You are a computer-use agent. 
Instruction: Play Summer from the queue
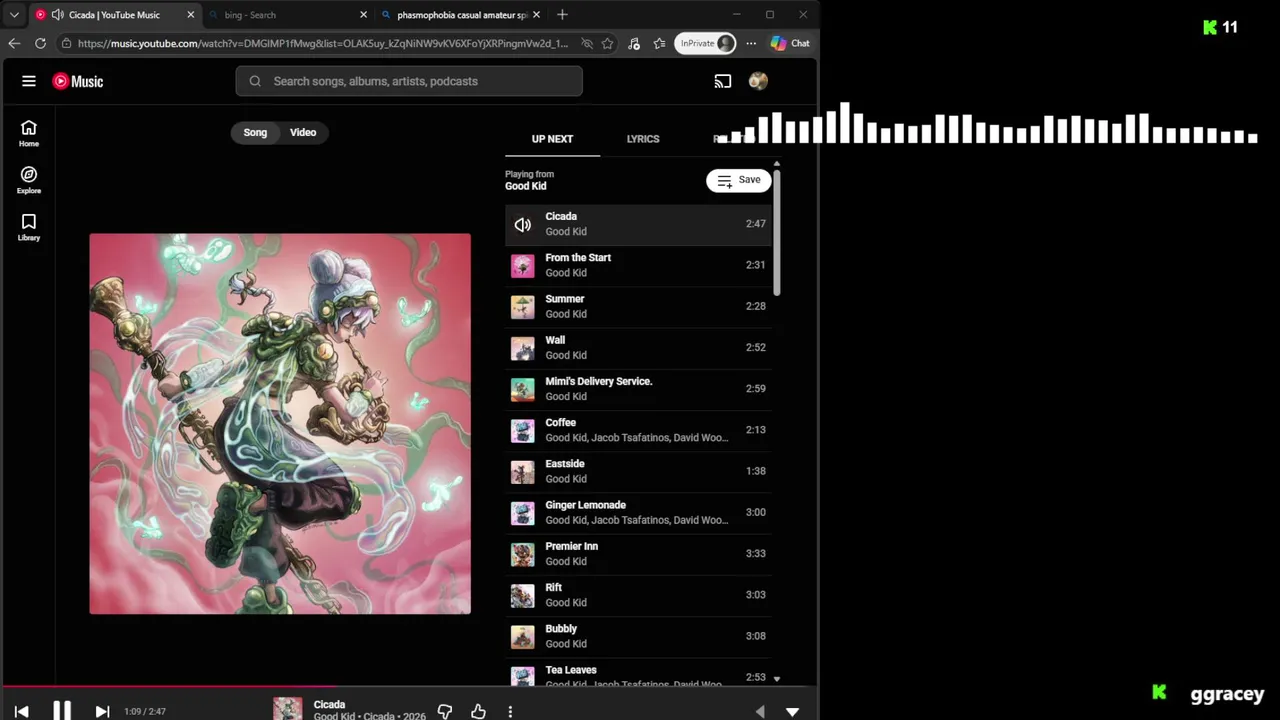(x=638, y=306)
